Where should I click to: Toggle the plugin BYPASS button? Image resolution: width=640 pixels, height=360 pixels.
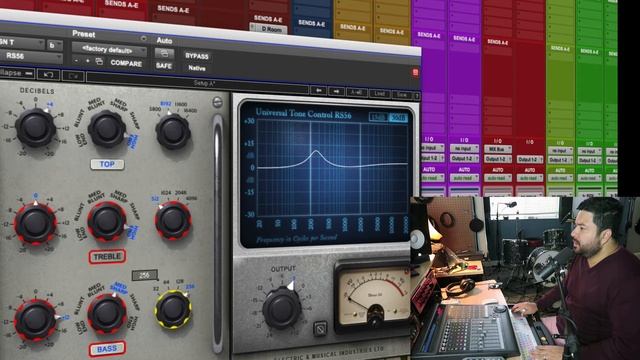[197, 56]
